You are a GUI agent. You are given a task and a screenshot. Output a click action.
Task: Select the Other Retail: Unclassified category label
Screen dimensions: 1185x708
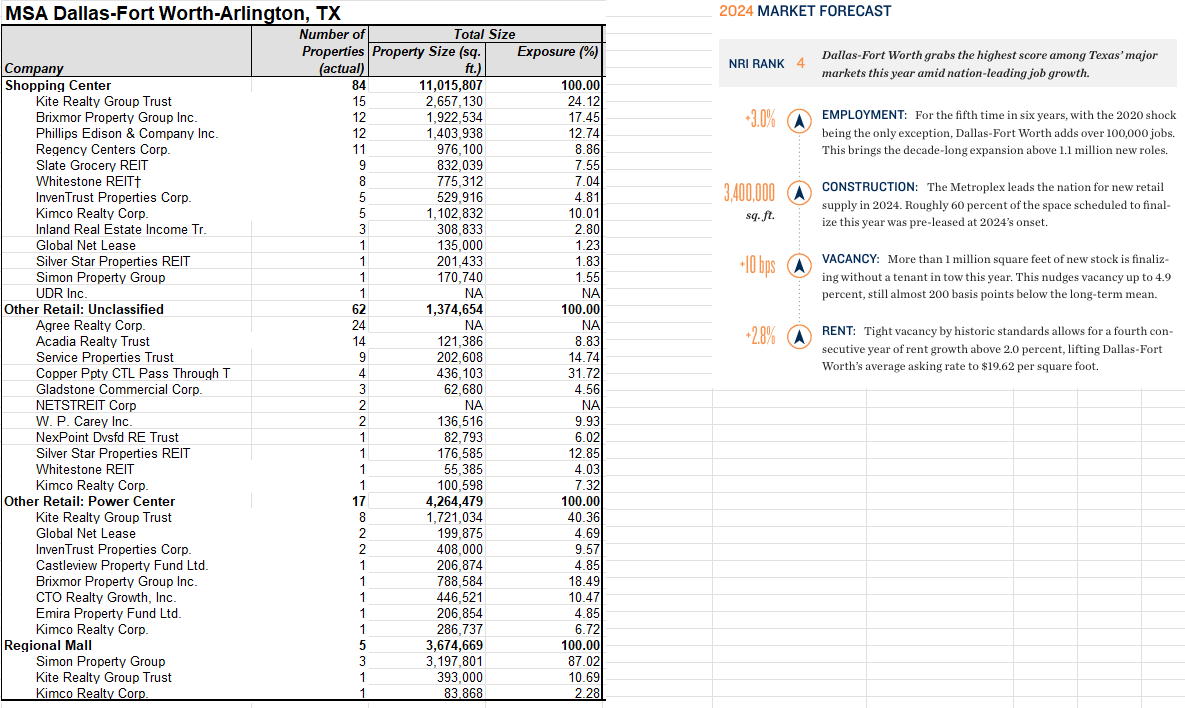pos(84,309)
